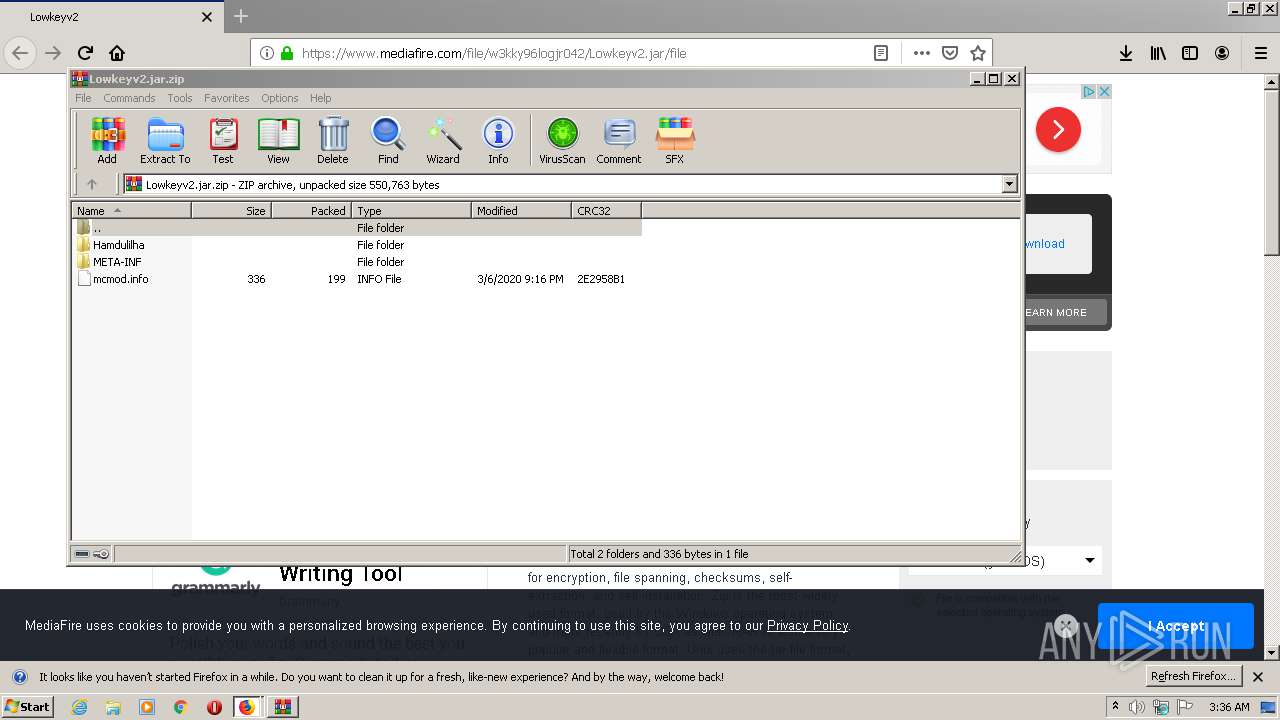Viewport: 1280px width, 720px height.
Task: Sort list by Name column
Action: pos(131,210)
